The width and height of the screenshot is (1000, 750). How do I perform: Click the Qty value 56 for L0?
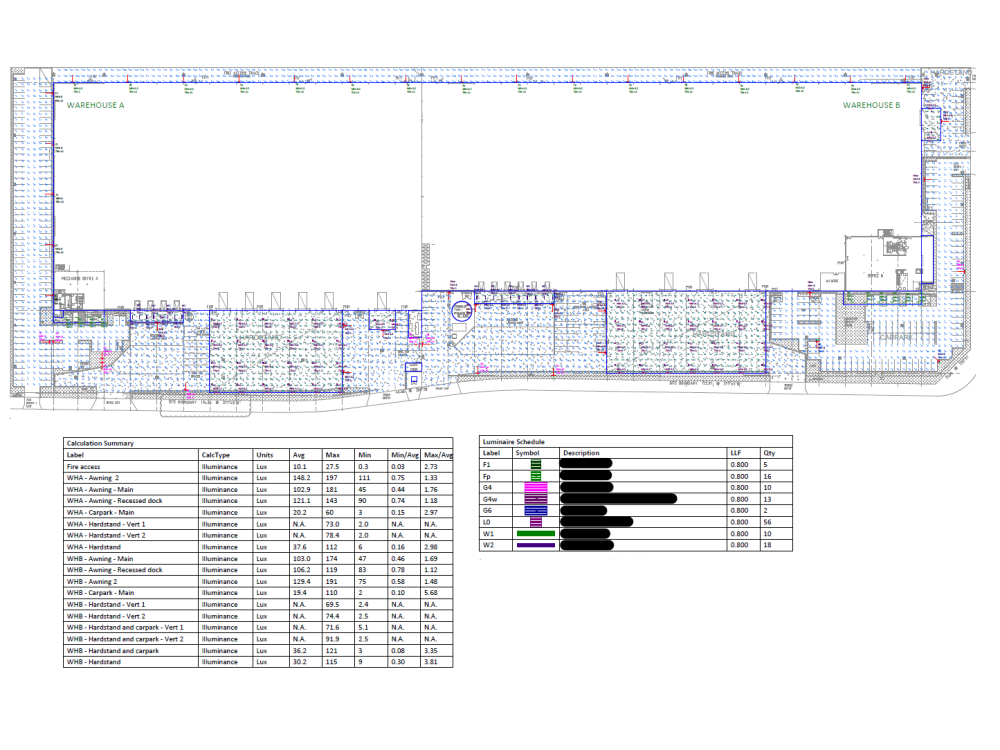pos(767,522)
